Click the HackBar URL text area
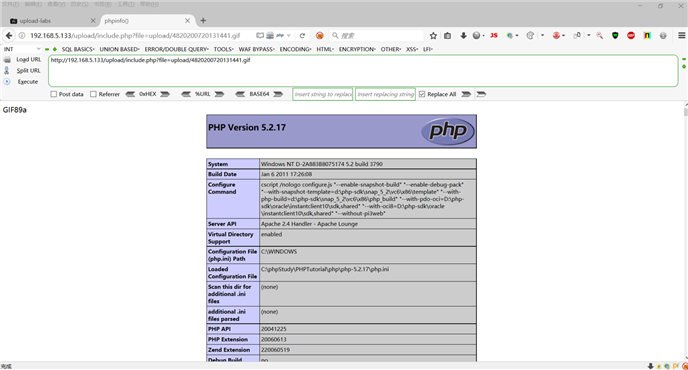This screenshot has height=370, width=688. click(x=363, y=71)
